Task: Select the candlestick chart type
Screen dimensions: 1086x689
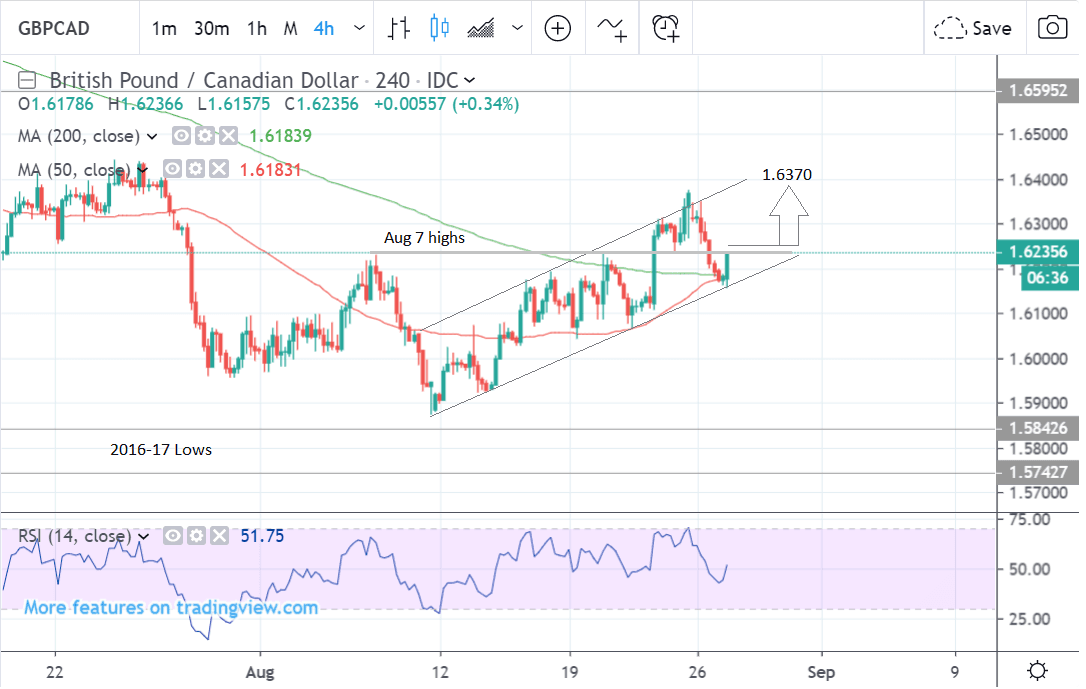Action: click(x=439, y=28)
